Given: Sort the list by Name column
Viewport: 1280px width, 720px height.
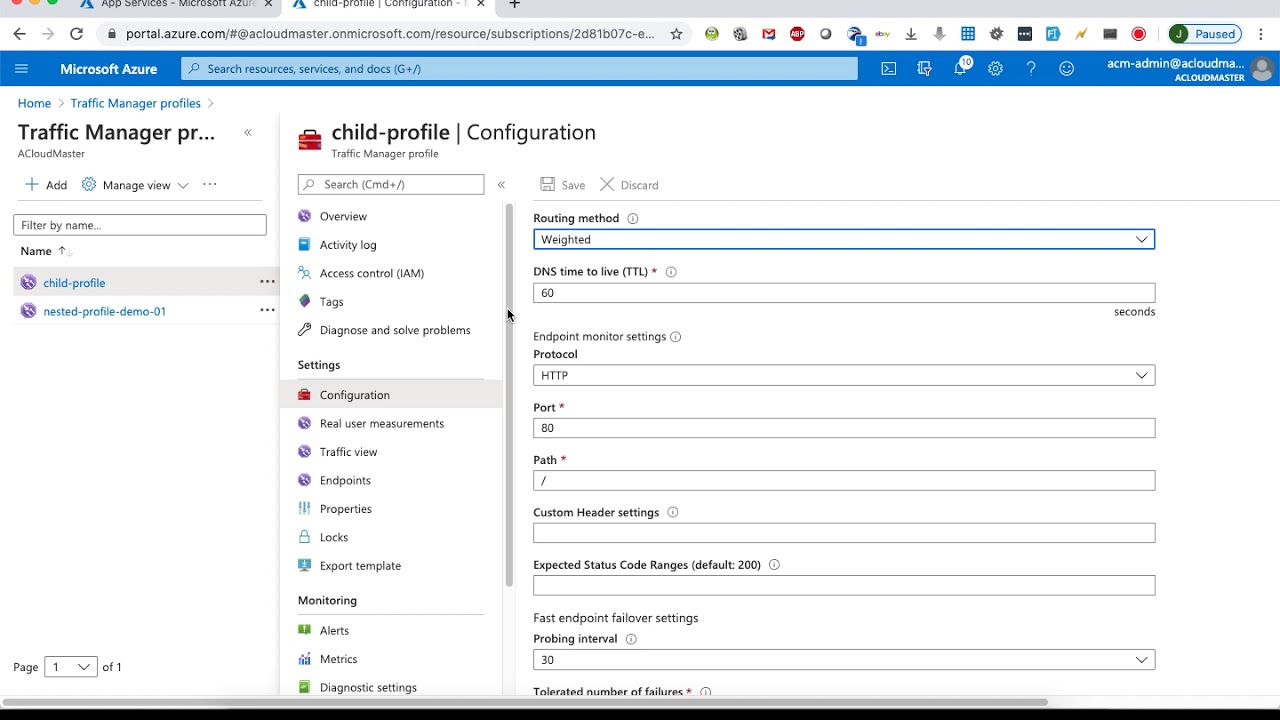Looking at the screenshot, I should (x=45, y=251).
